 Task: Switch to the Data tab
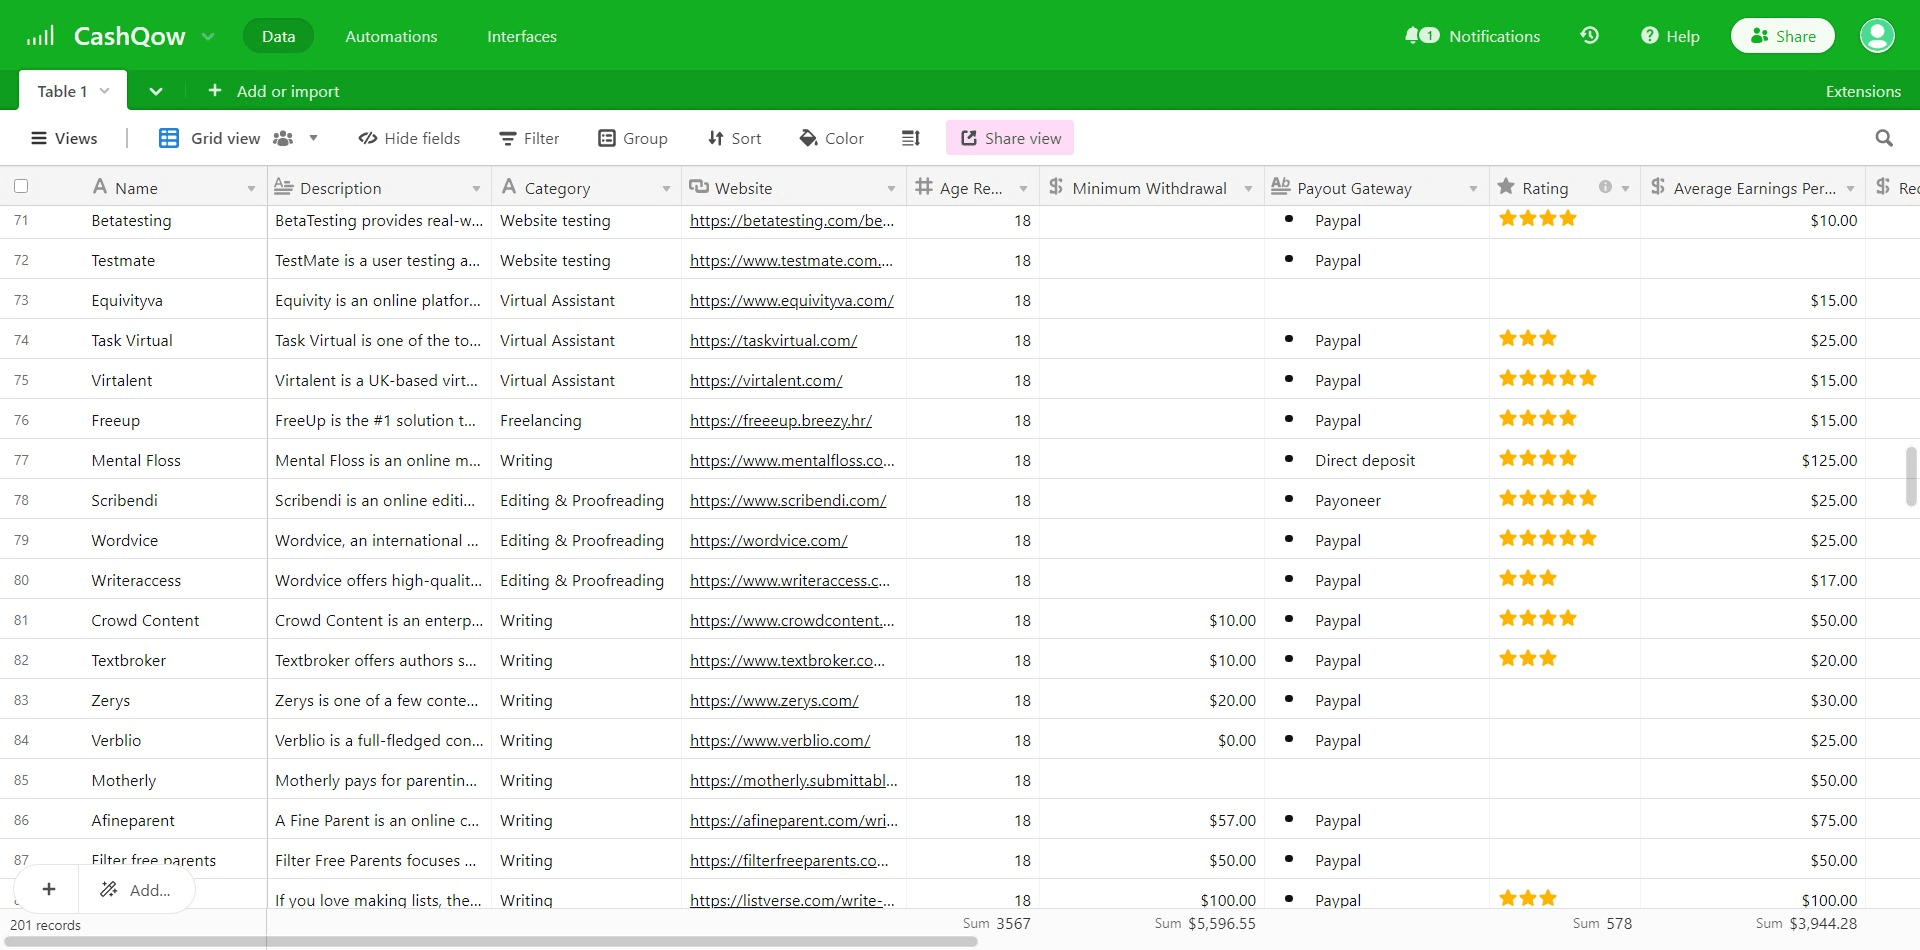(x=278, y=36)
